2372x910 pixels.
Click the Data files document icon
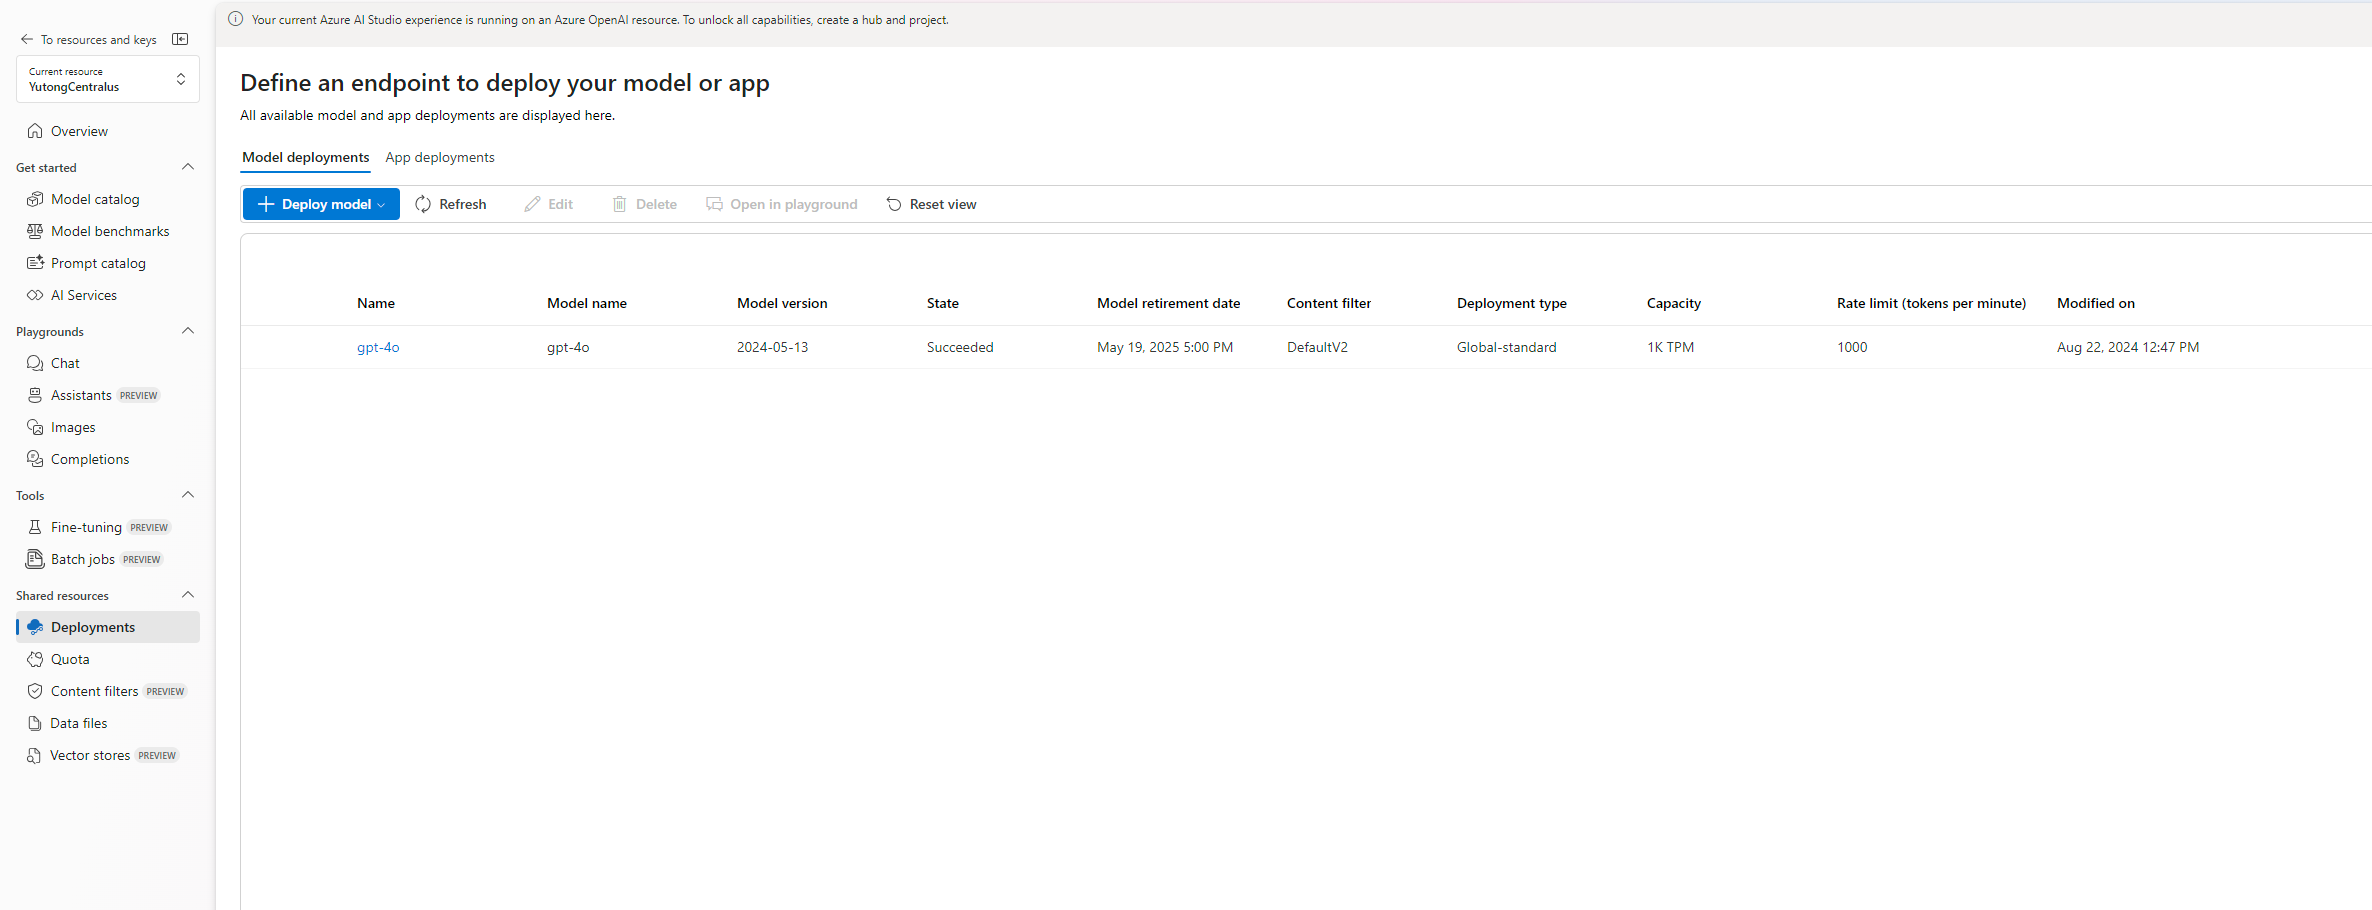tap(35, 723)
